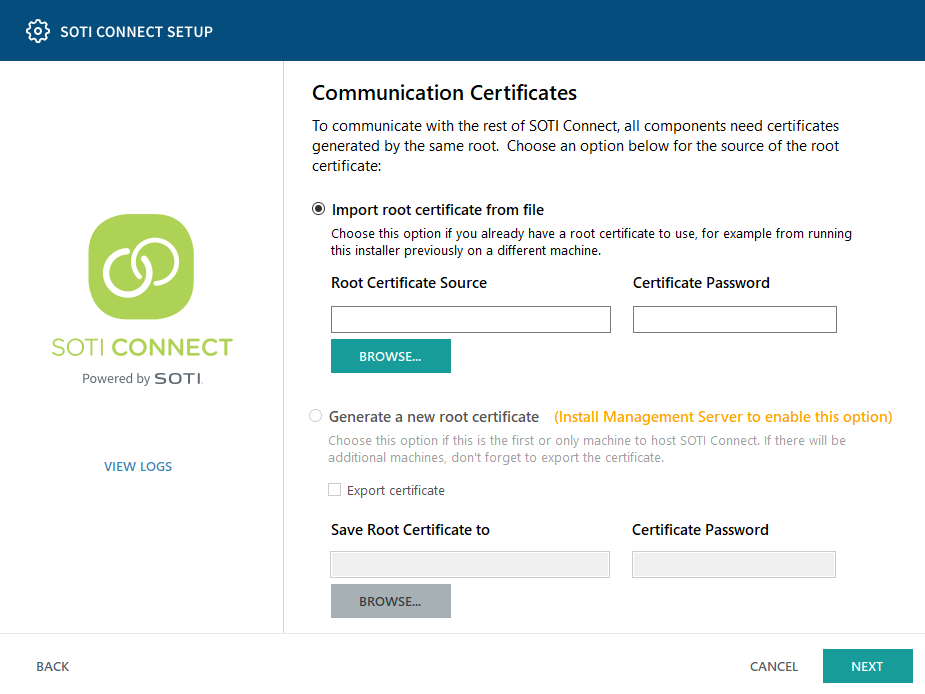
Task: Click the Communication Certificates heading
Action: (444, 93)
